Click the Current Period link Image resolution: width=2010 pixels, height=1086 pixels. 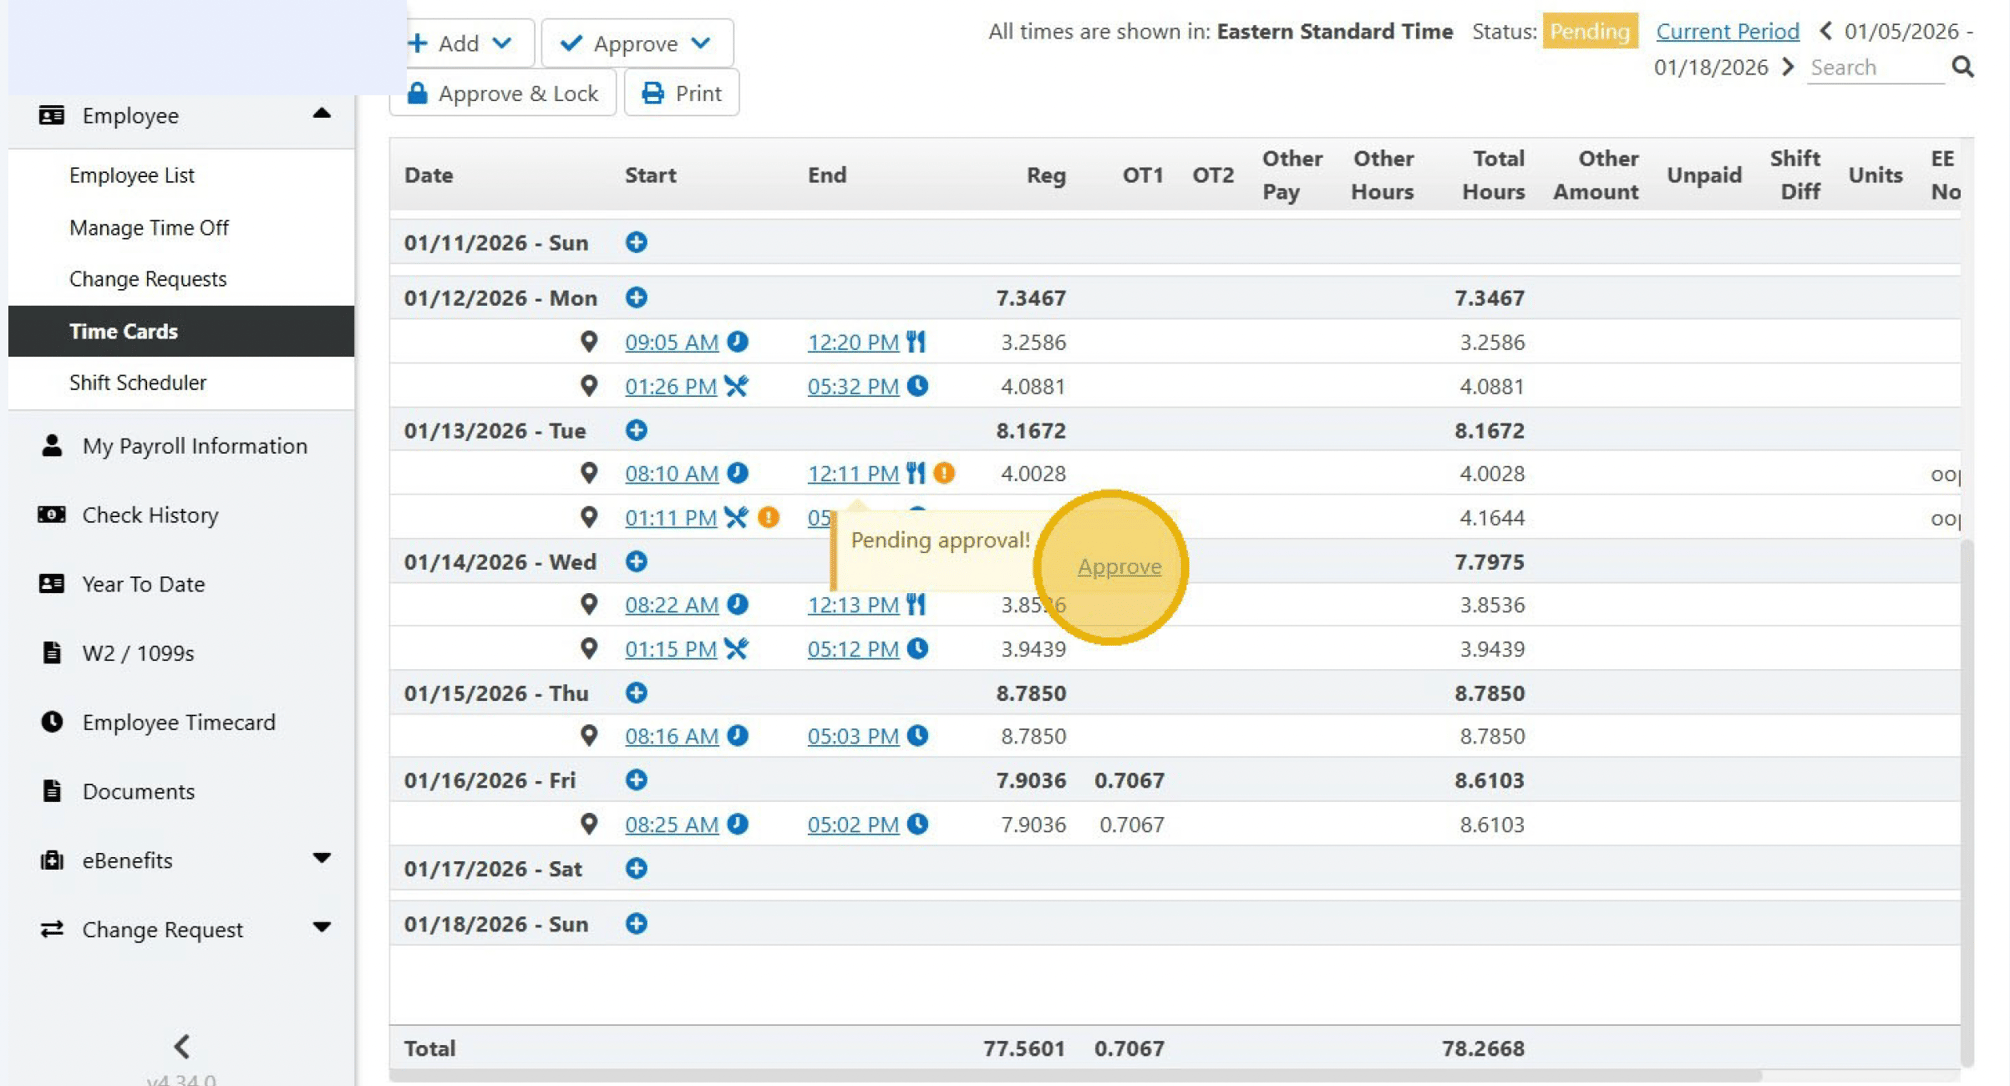click(x=1727, y=31)
